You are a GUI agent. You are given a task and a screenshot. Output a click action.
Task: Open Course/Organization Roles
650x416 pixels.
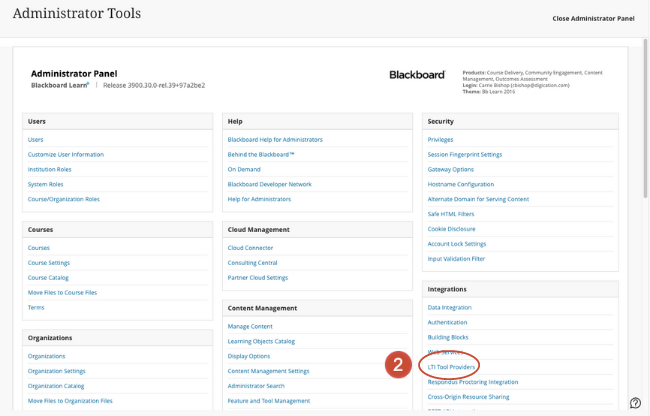63,199
